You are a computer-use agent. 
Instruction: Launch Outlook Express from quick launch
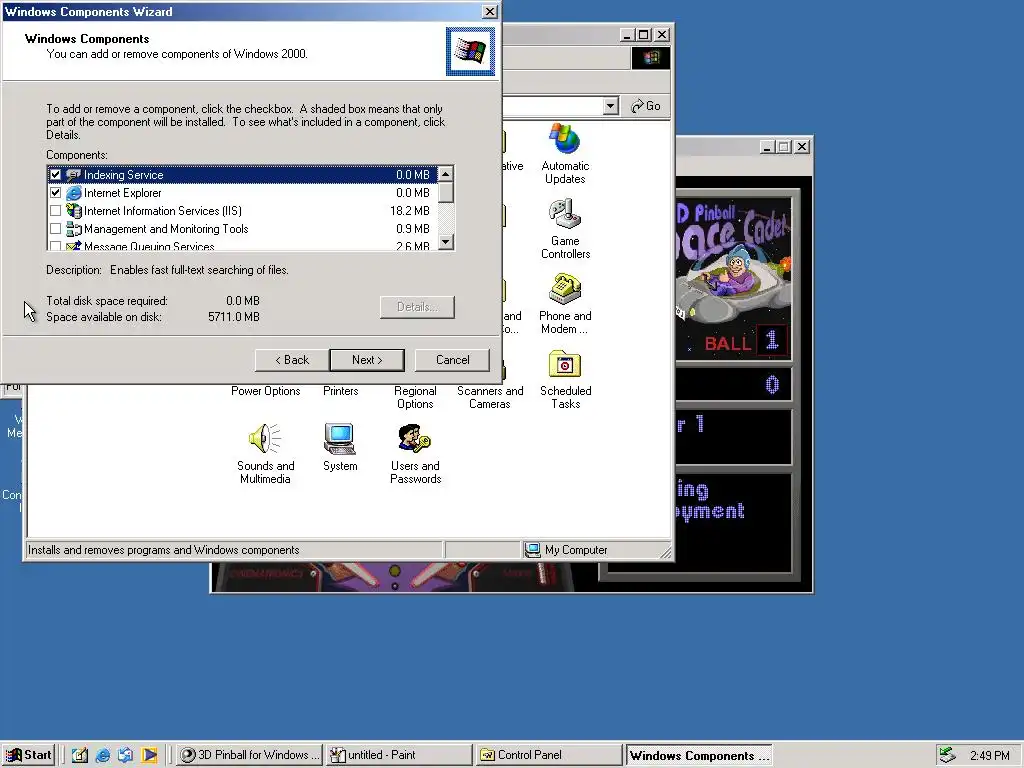click(125, 755)
